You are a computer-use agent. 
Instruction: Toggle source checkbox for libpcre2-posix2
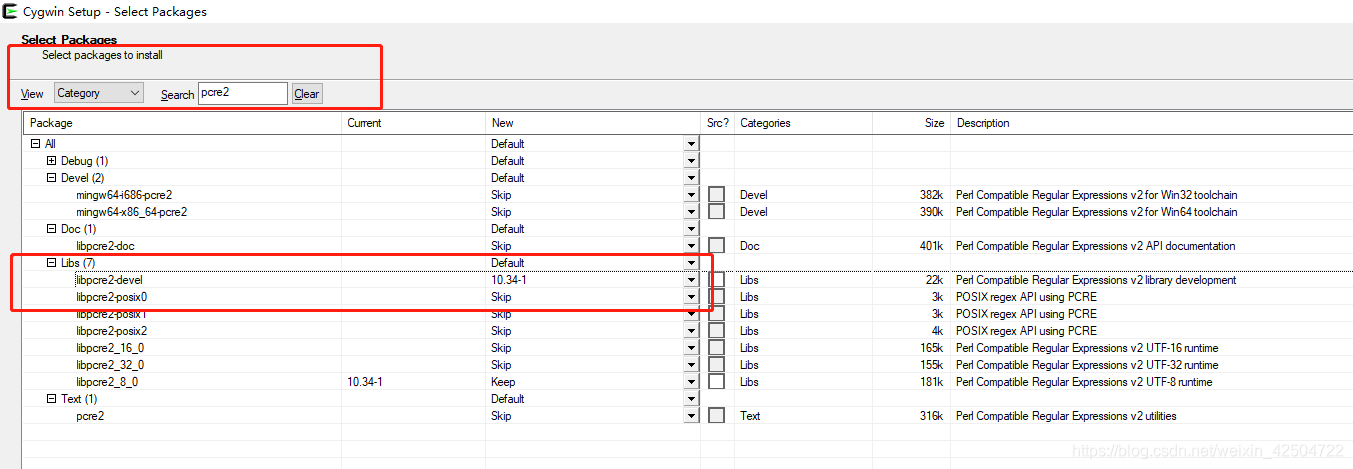[x=717, y=331]
